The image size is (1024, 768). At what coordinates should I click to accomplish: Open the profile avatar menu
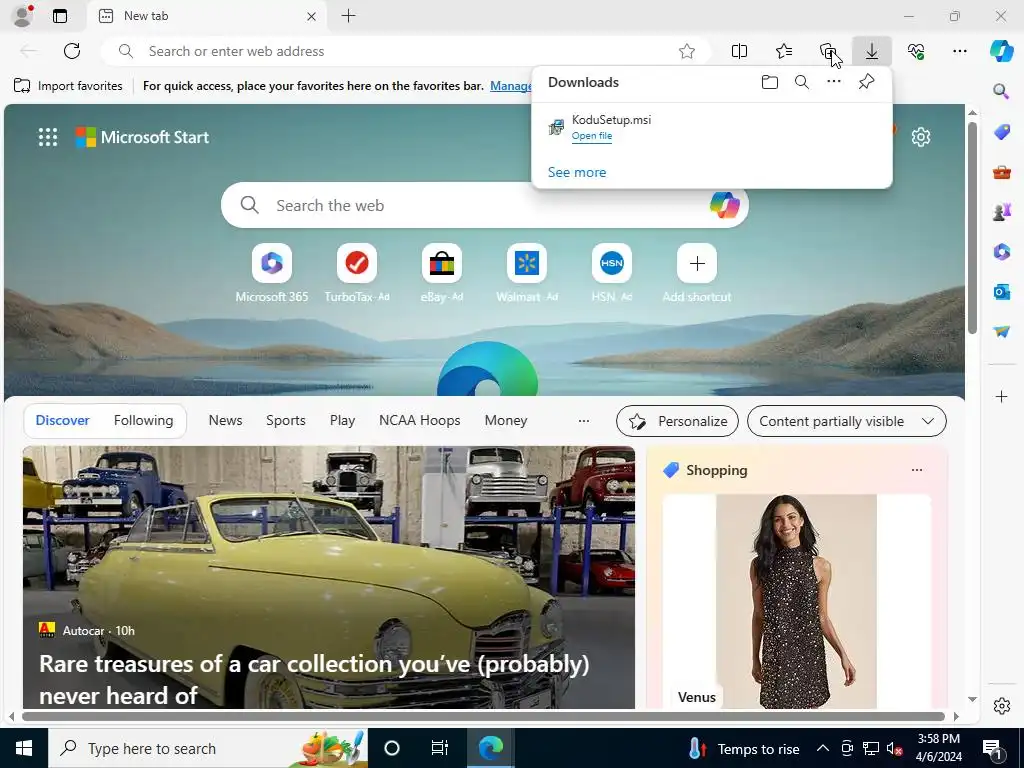pos(23,16)
